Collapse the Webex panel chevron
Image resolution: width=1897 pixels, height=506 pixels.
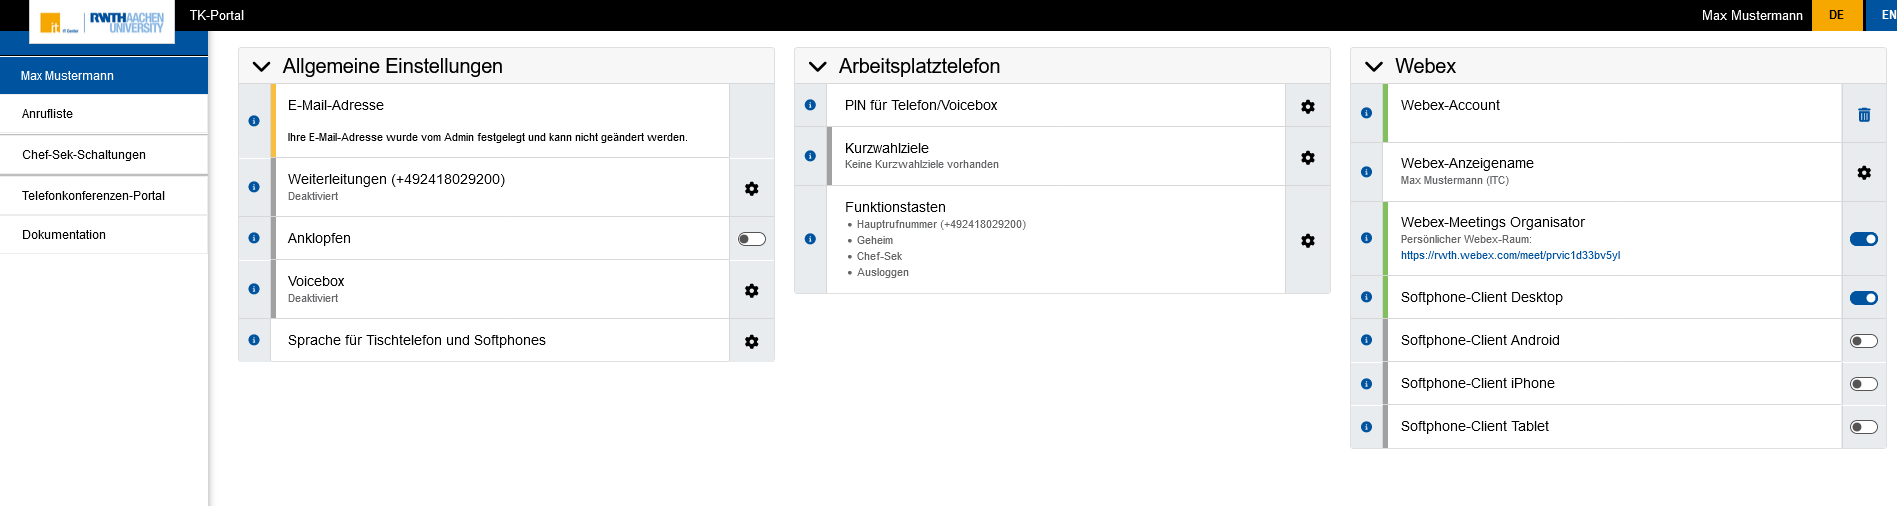click(x=1374, y=66)
